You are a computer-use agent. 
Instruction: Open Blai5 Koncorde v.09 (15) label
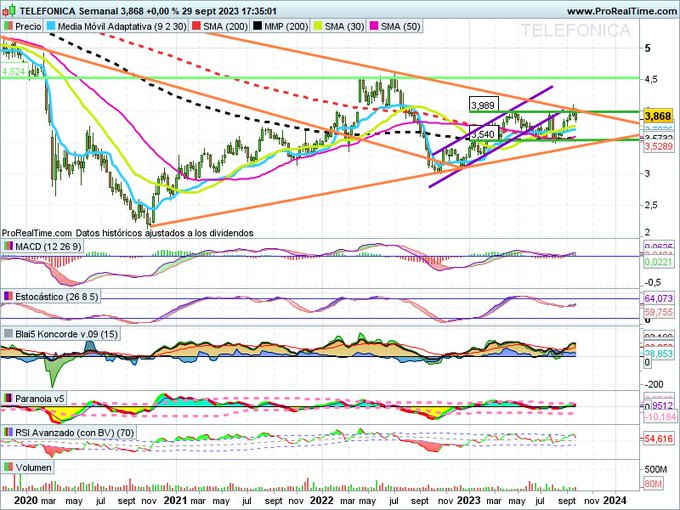(x=66, y=334)
